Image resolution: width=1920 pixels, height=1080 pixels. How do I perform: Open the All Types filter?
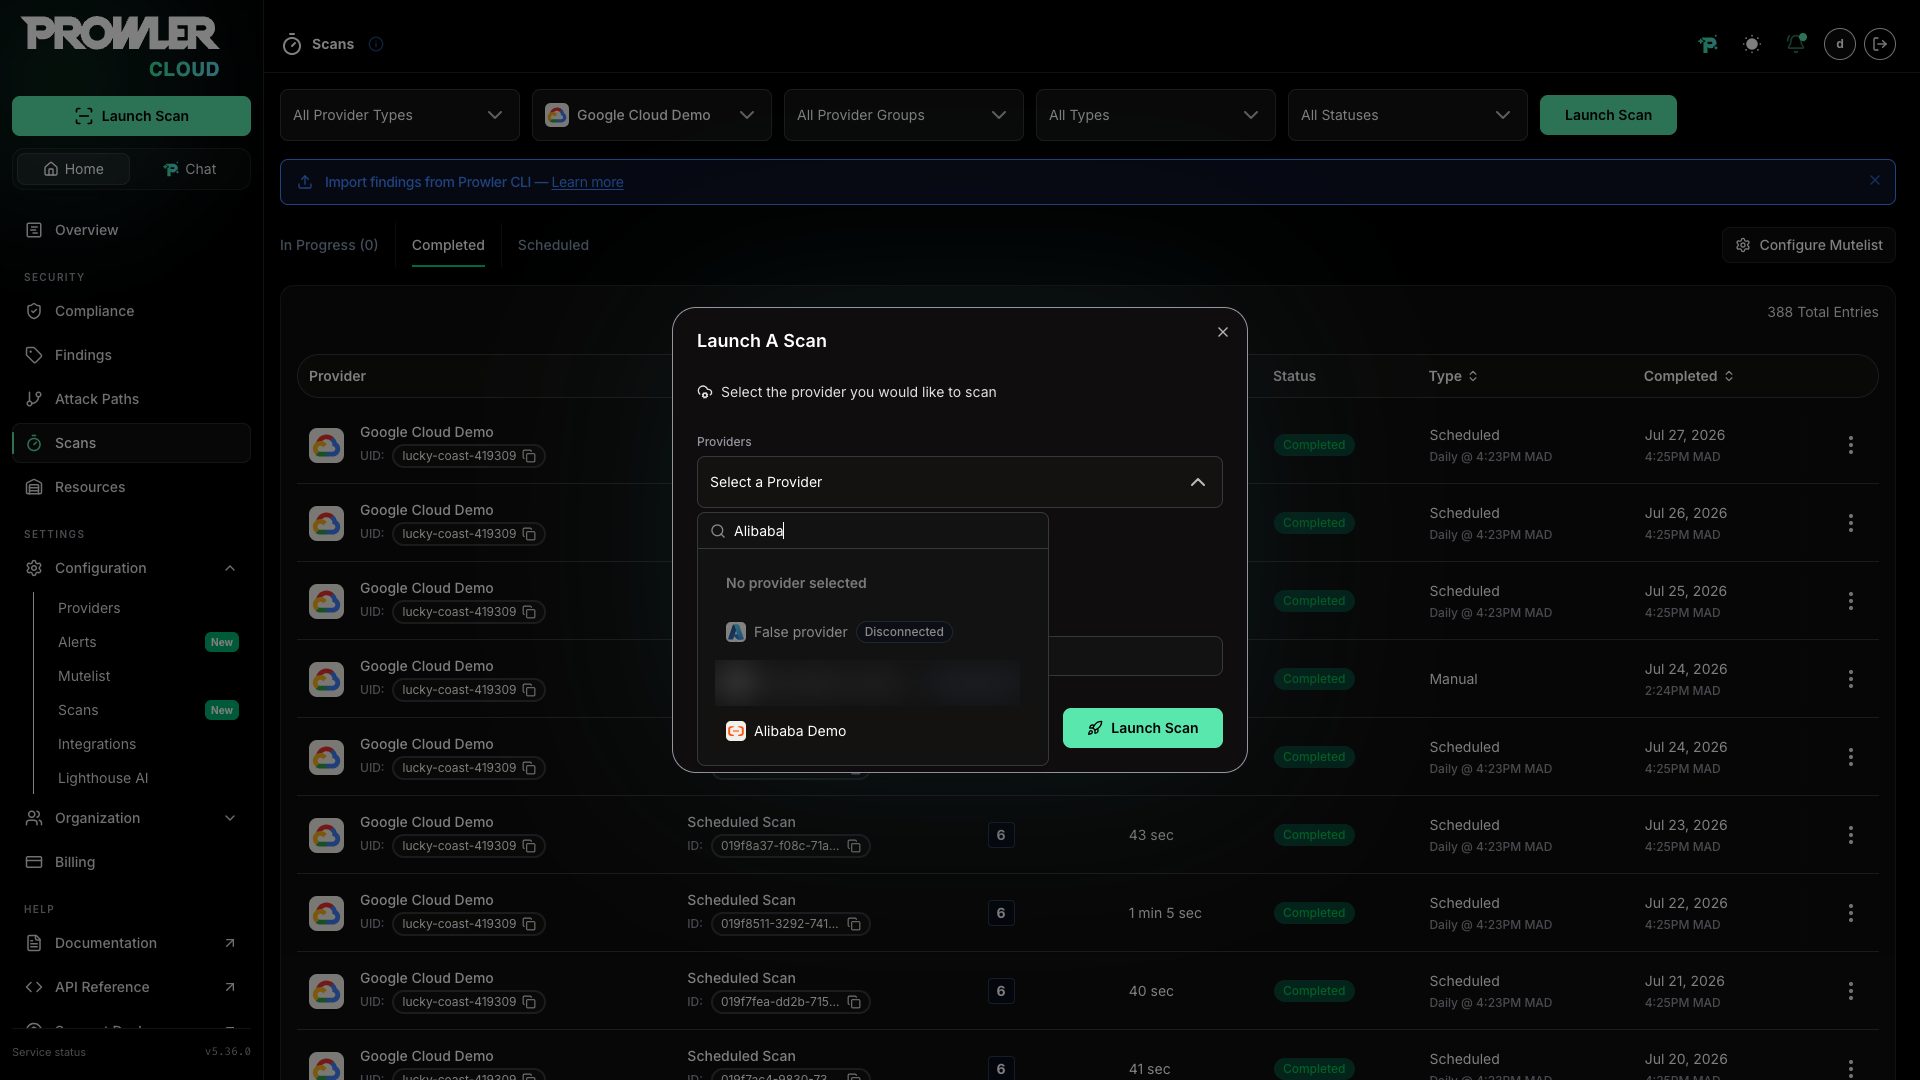[x=1156, y=115]
